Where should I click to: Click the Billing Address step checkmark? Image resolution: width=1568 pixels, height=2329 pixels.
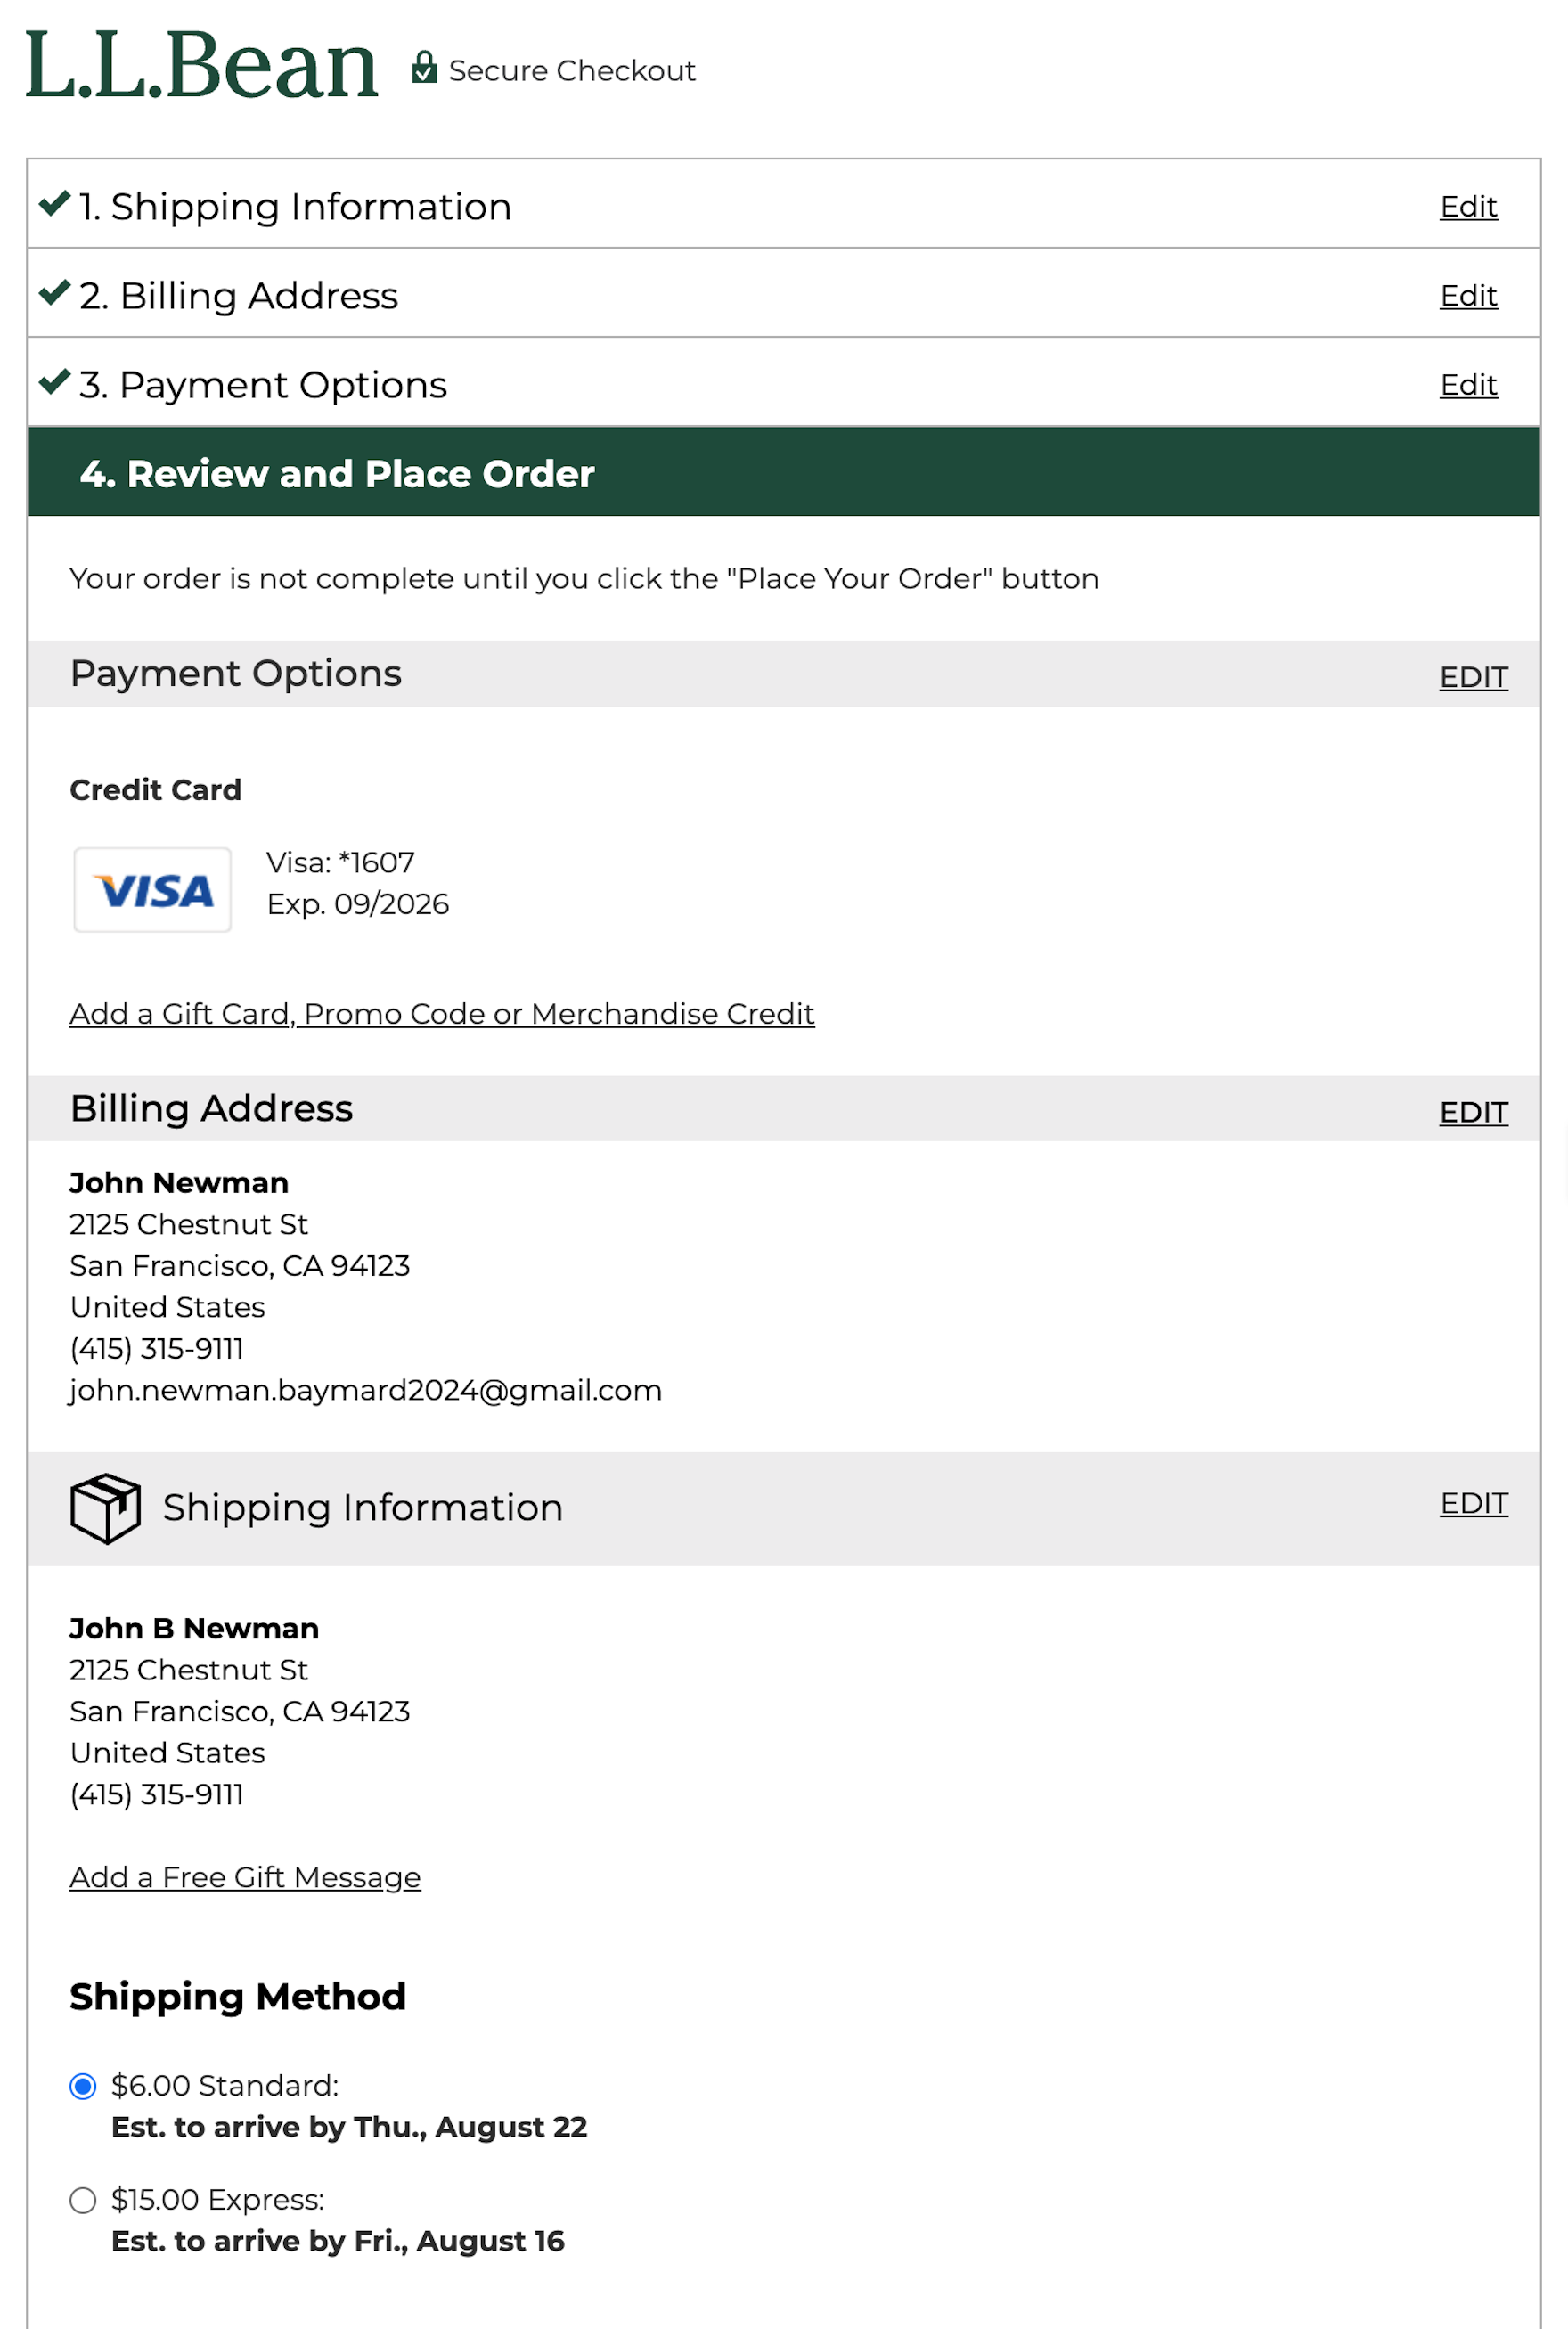coord(54,293)
